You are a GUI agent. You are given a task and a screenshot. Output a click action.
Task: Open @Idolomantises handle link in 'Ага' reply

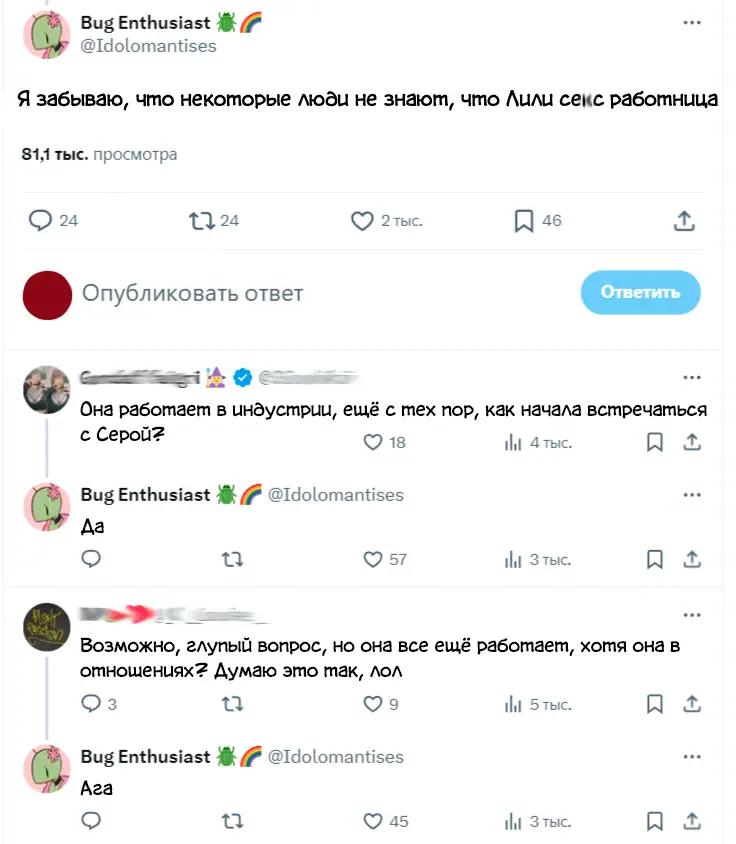point(335,757)
